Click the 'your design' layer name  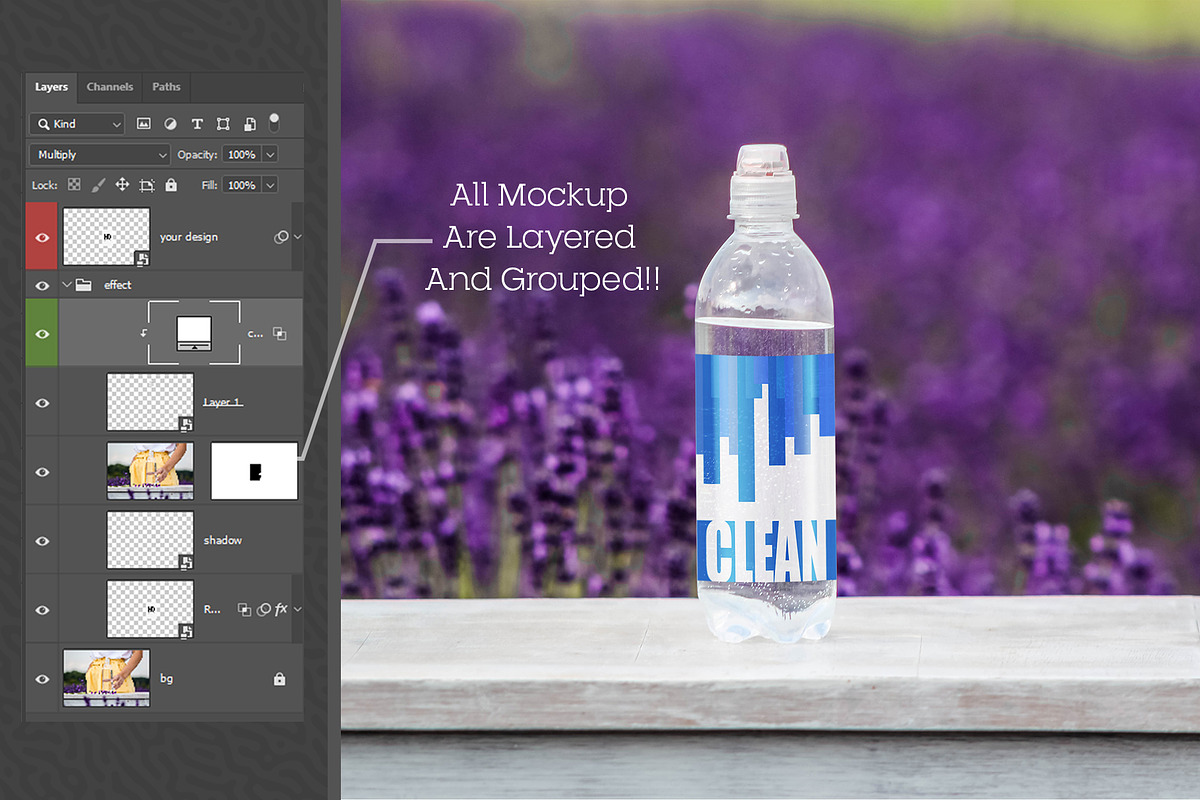(189, 237)
